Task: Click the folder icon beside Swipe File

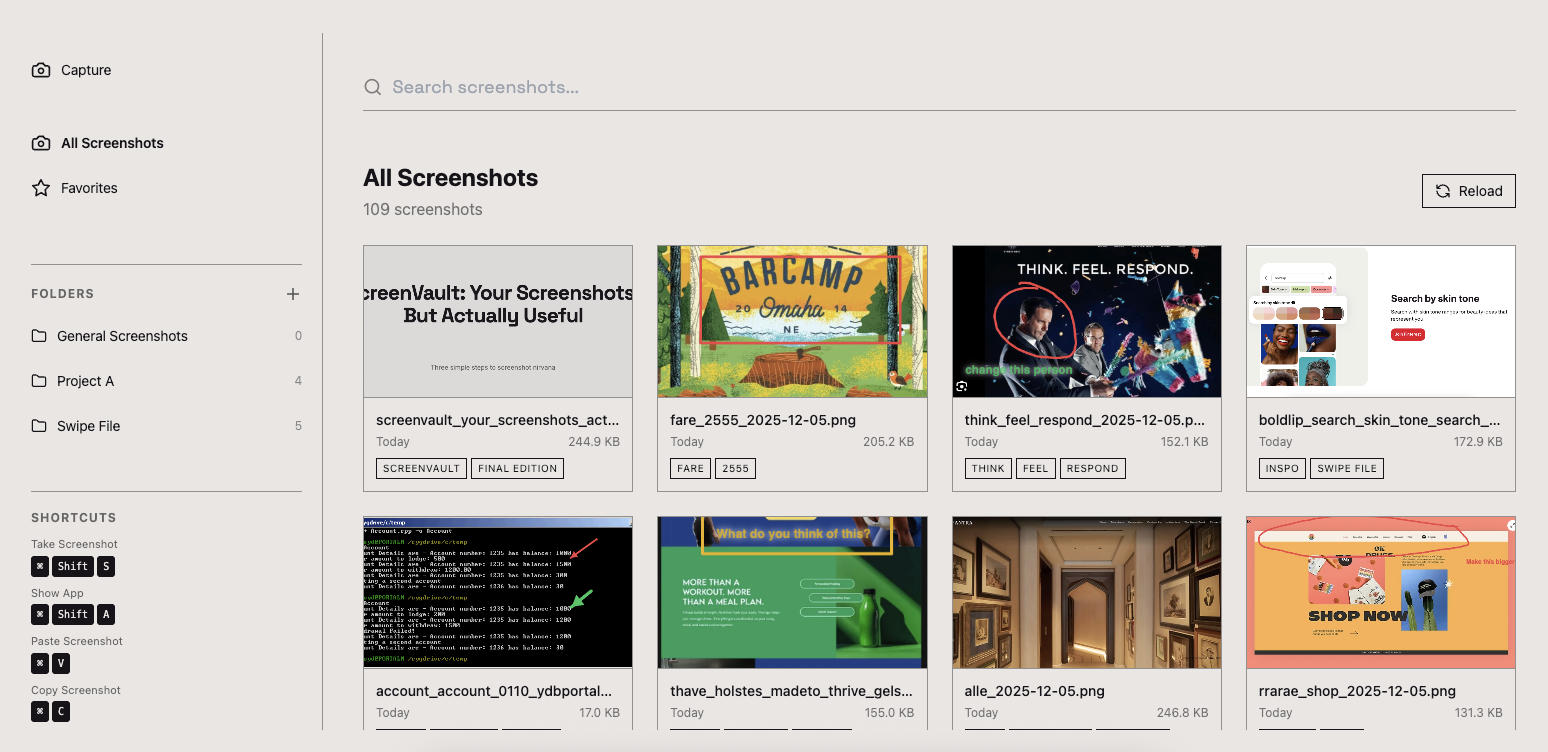Action: pyautogui.click(x=40, y=426)
